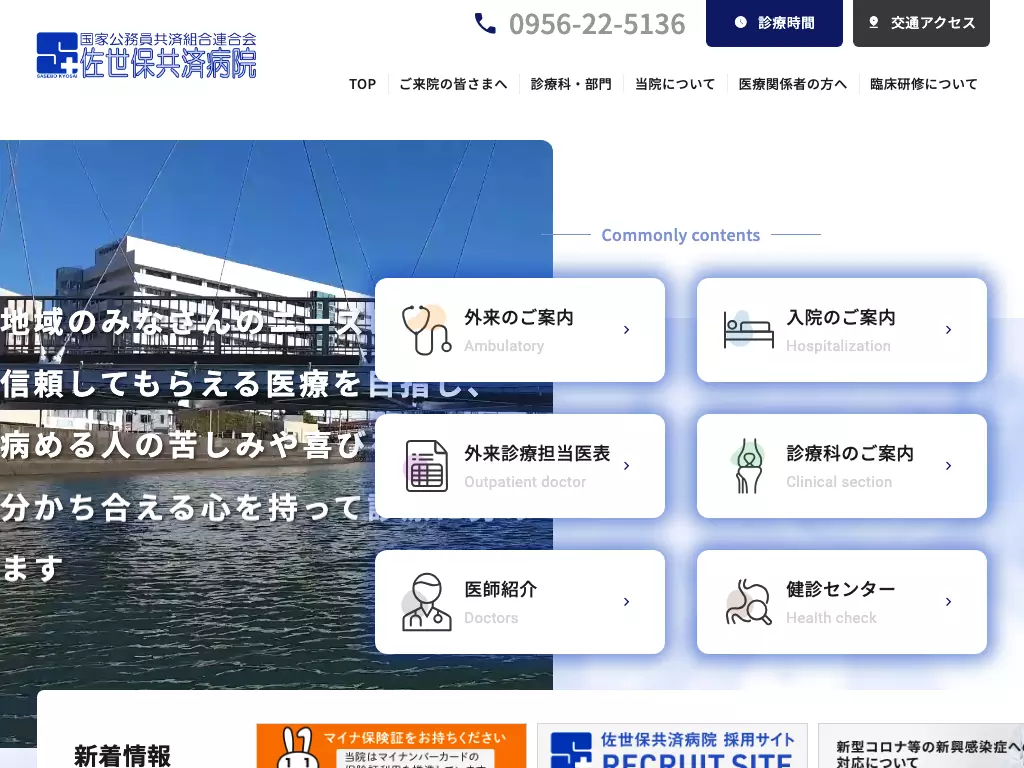Open the 当院について menu
This screenshot has width=1024, height=768.
tap(675, 84)
